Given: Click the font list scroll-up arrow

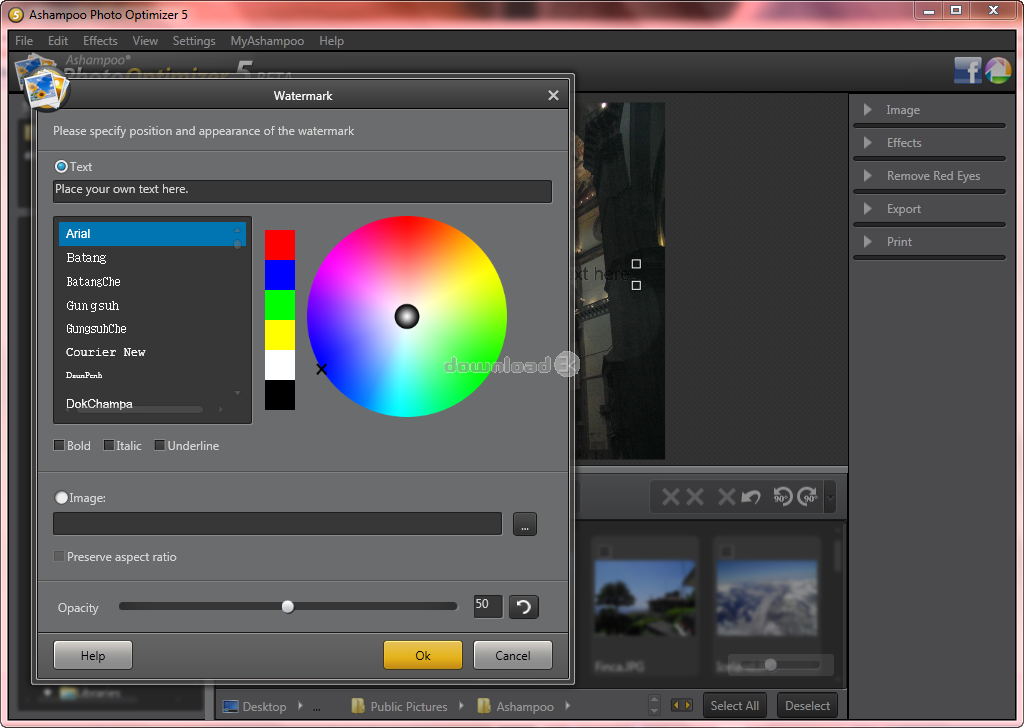Looking at the screenshot, I should (238, 230).
